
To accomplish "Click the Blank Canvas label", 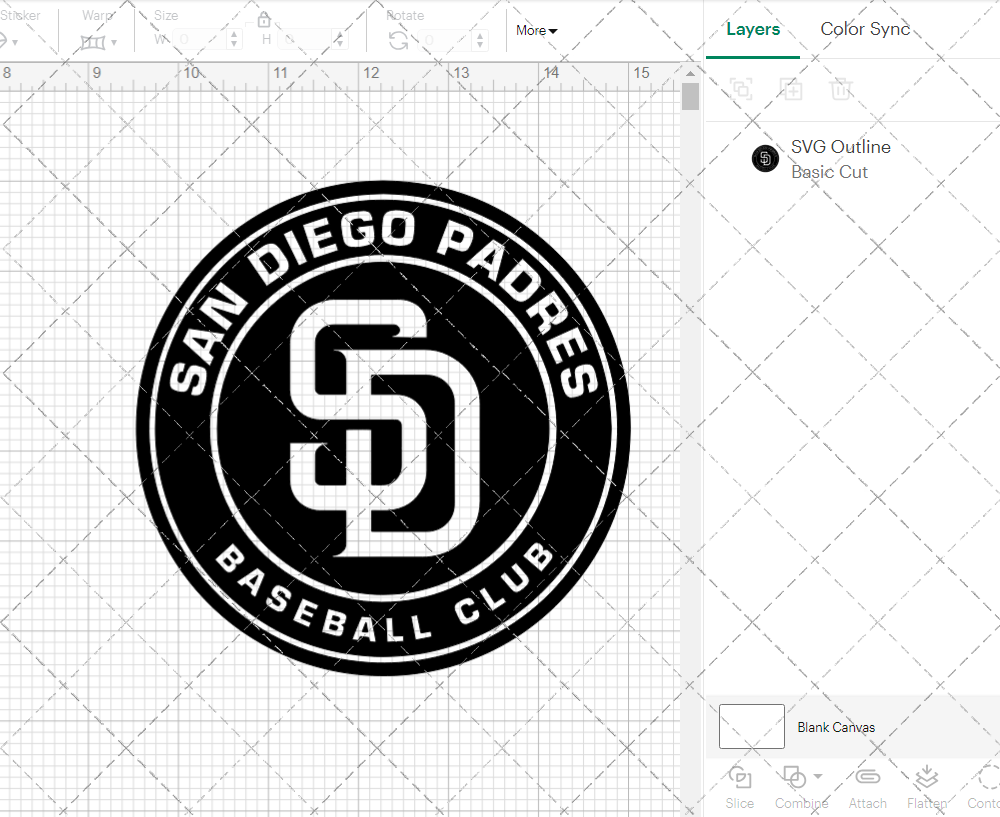I will click(x=837, y=727).
